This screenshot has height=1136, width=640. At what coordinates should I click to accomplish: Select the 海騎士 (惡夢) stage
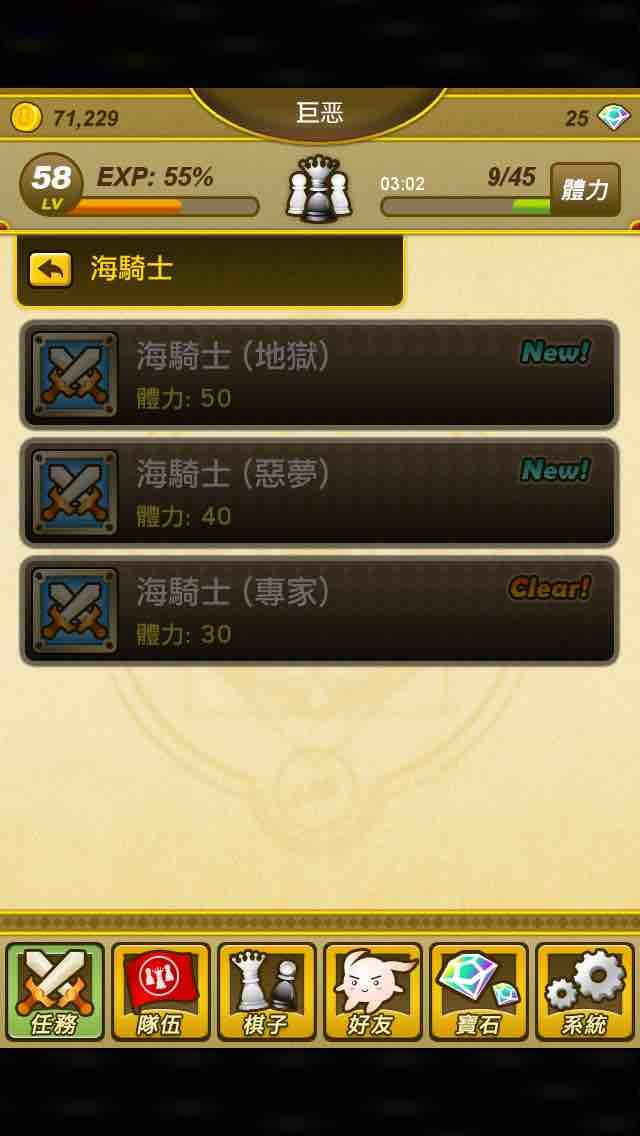click(319, 493)
